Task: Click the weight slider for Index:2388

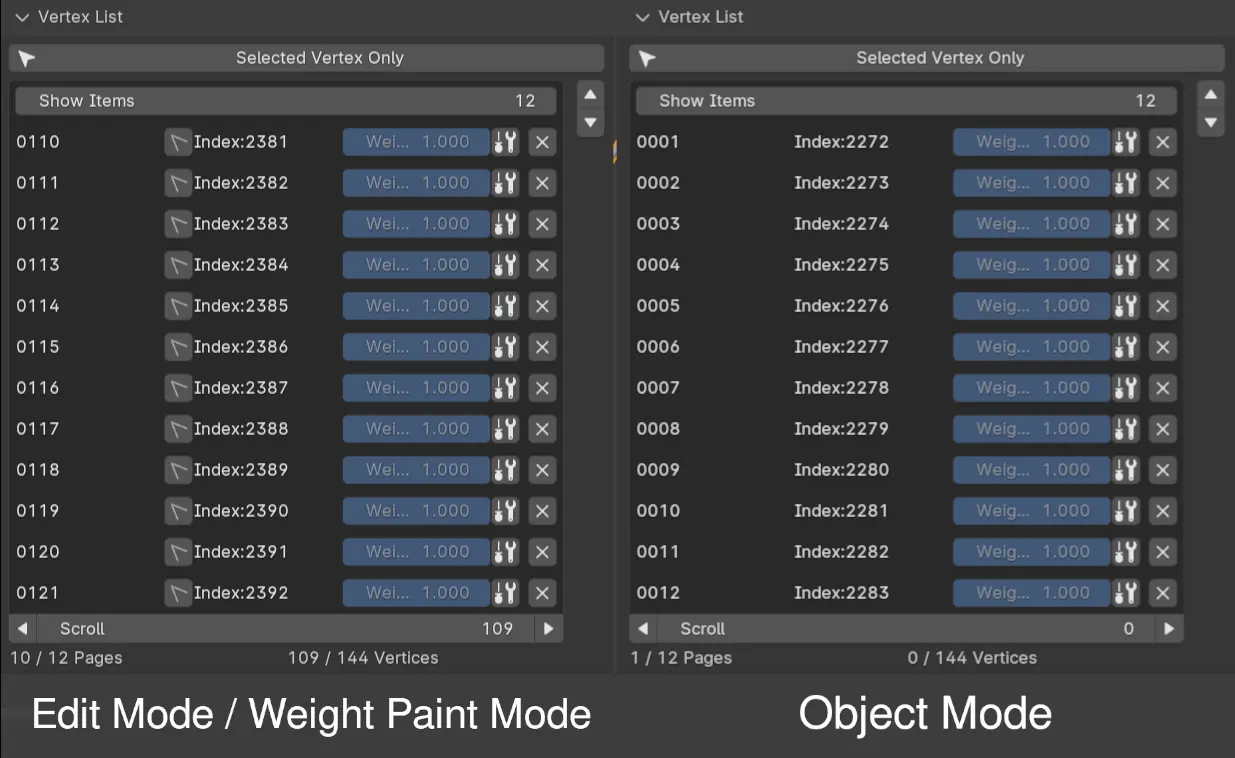Action: pyautogui.click(x=416, y=429)
